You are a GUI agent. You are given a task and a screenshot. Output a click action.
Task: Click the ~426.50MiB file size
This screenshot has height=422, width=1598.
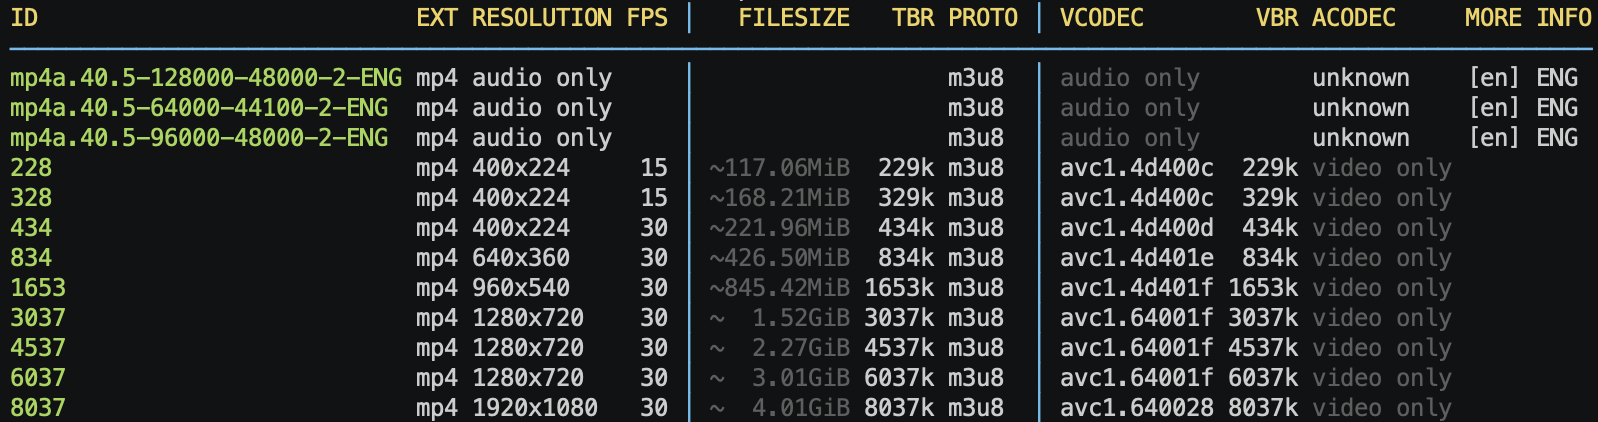[x=779, y=258]
